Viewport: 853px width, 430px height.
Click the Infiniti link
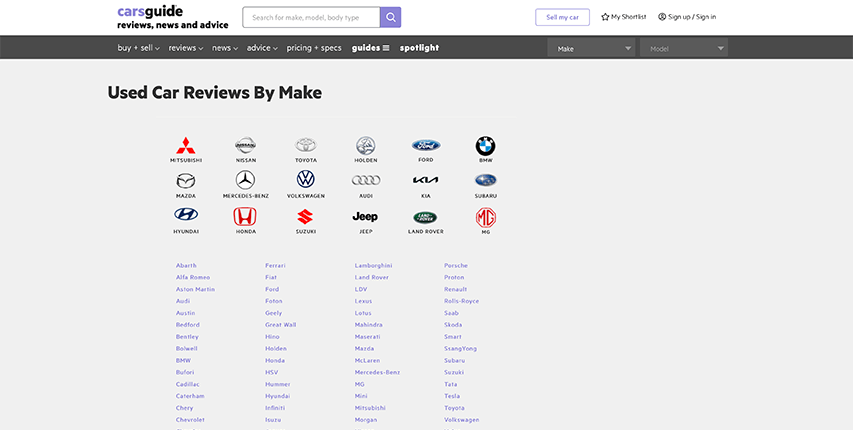(275, 408)
